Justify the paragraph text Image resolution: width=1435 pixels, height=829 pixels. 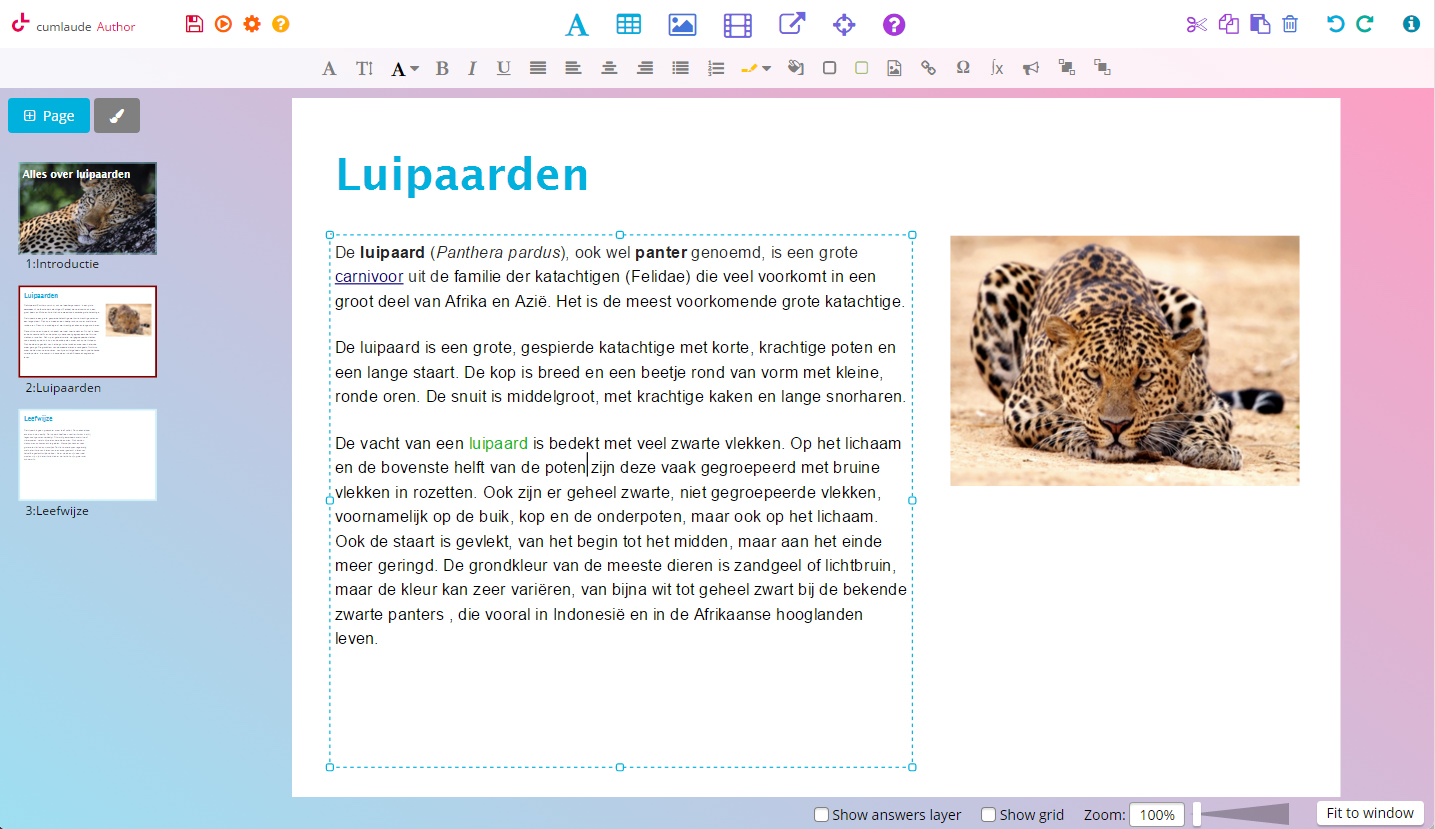538,68
